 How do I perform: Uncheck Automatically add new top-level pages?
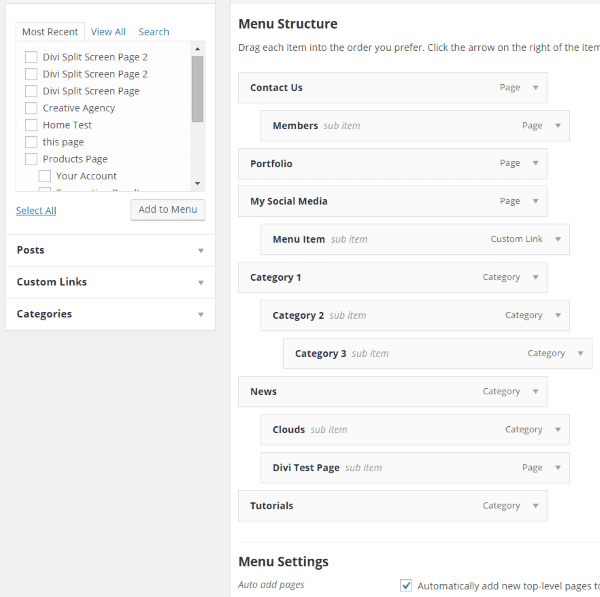(x=406, y=586)
